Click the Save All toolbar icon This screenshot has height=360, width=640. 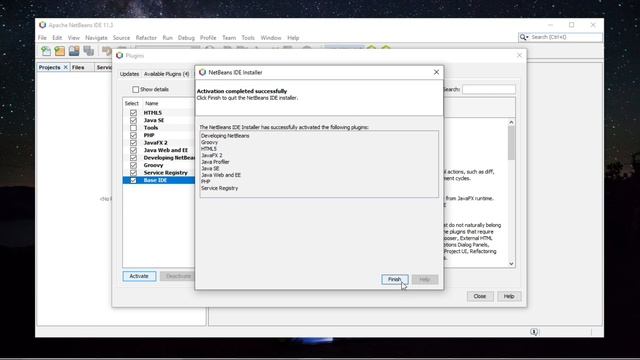coord(89,51)
